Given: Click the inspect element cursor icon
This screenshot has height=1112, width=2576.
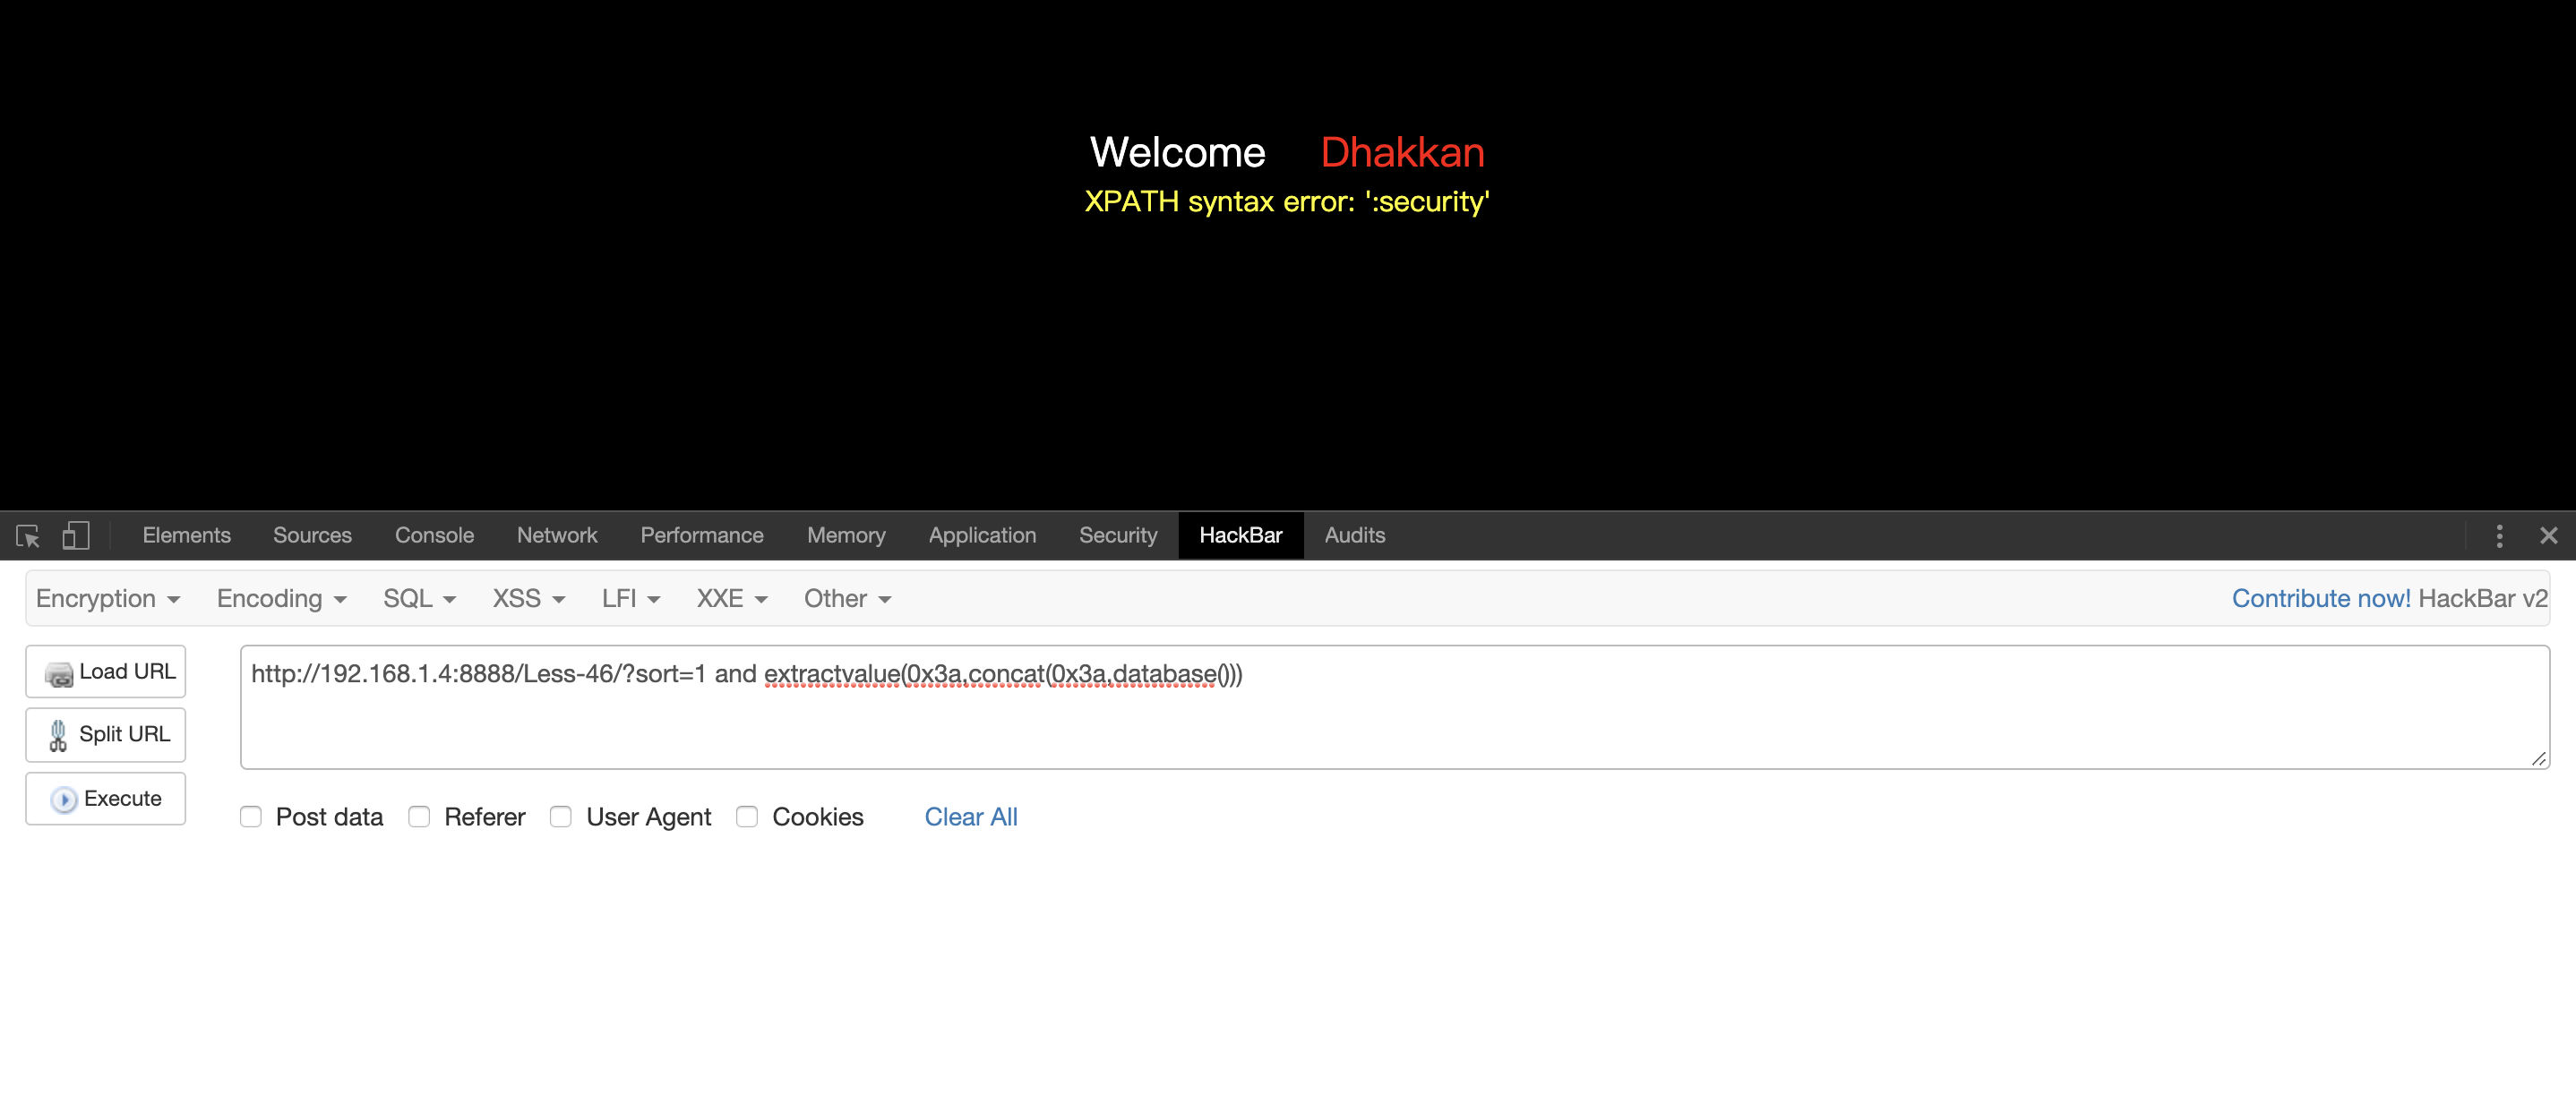Looking at the screenshot, I should (28, 536).
